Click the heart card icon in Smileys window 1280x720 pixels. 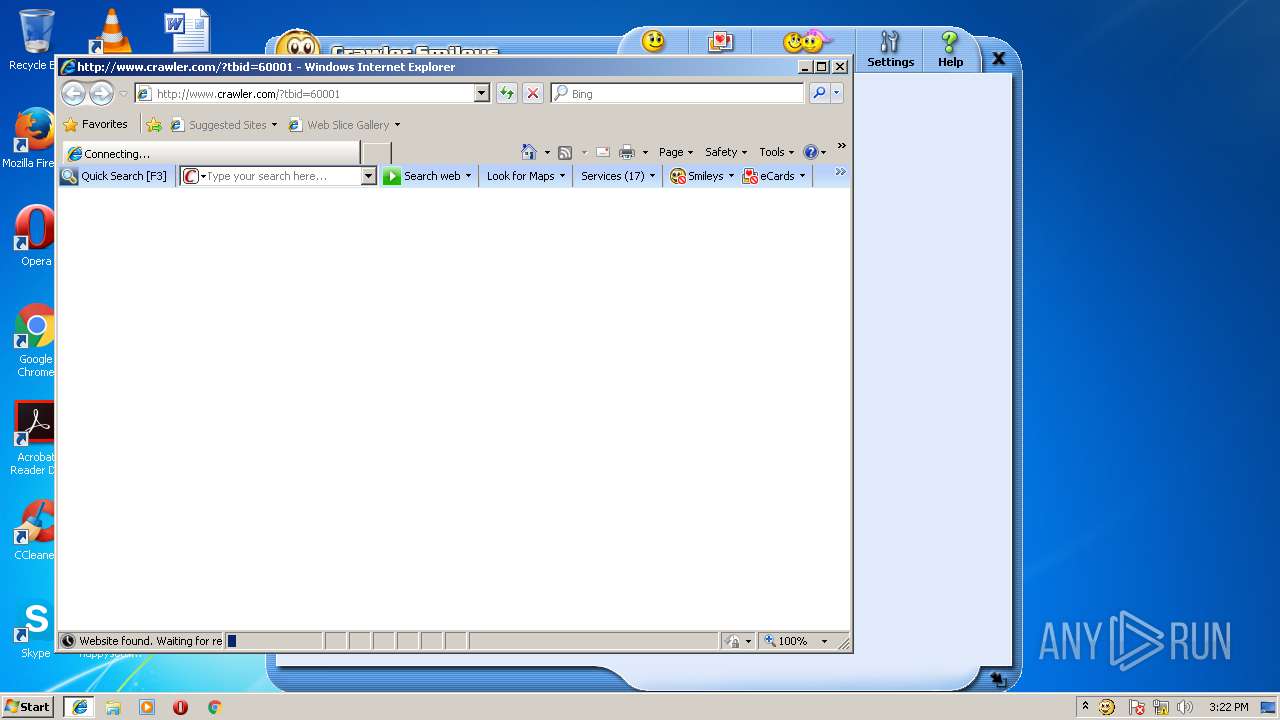720,41
